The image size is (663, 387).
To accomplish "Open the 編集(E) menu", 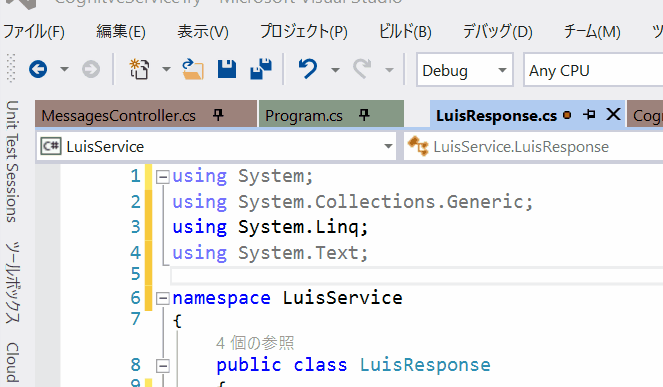I will tap(121, 32).
